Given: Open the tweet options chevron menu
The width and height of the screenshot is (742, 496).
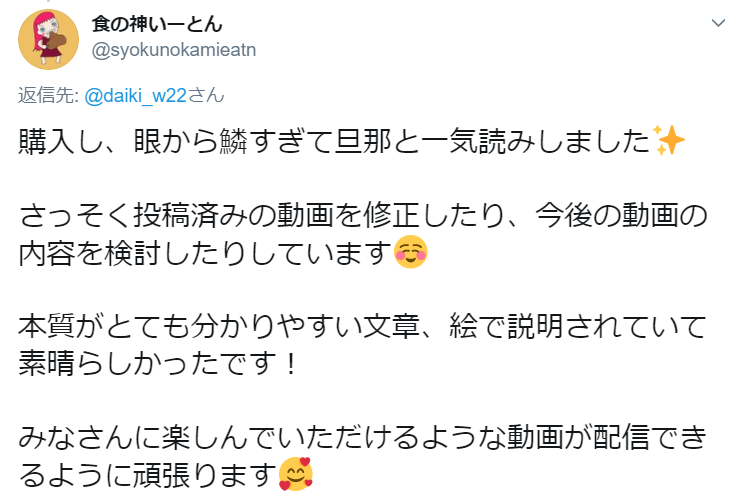Looking at the screenshot, I should (718, 23).
